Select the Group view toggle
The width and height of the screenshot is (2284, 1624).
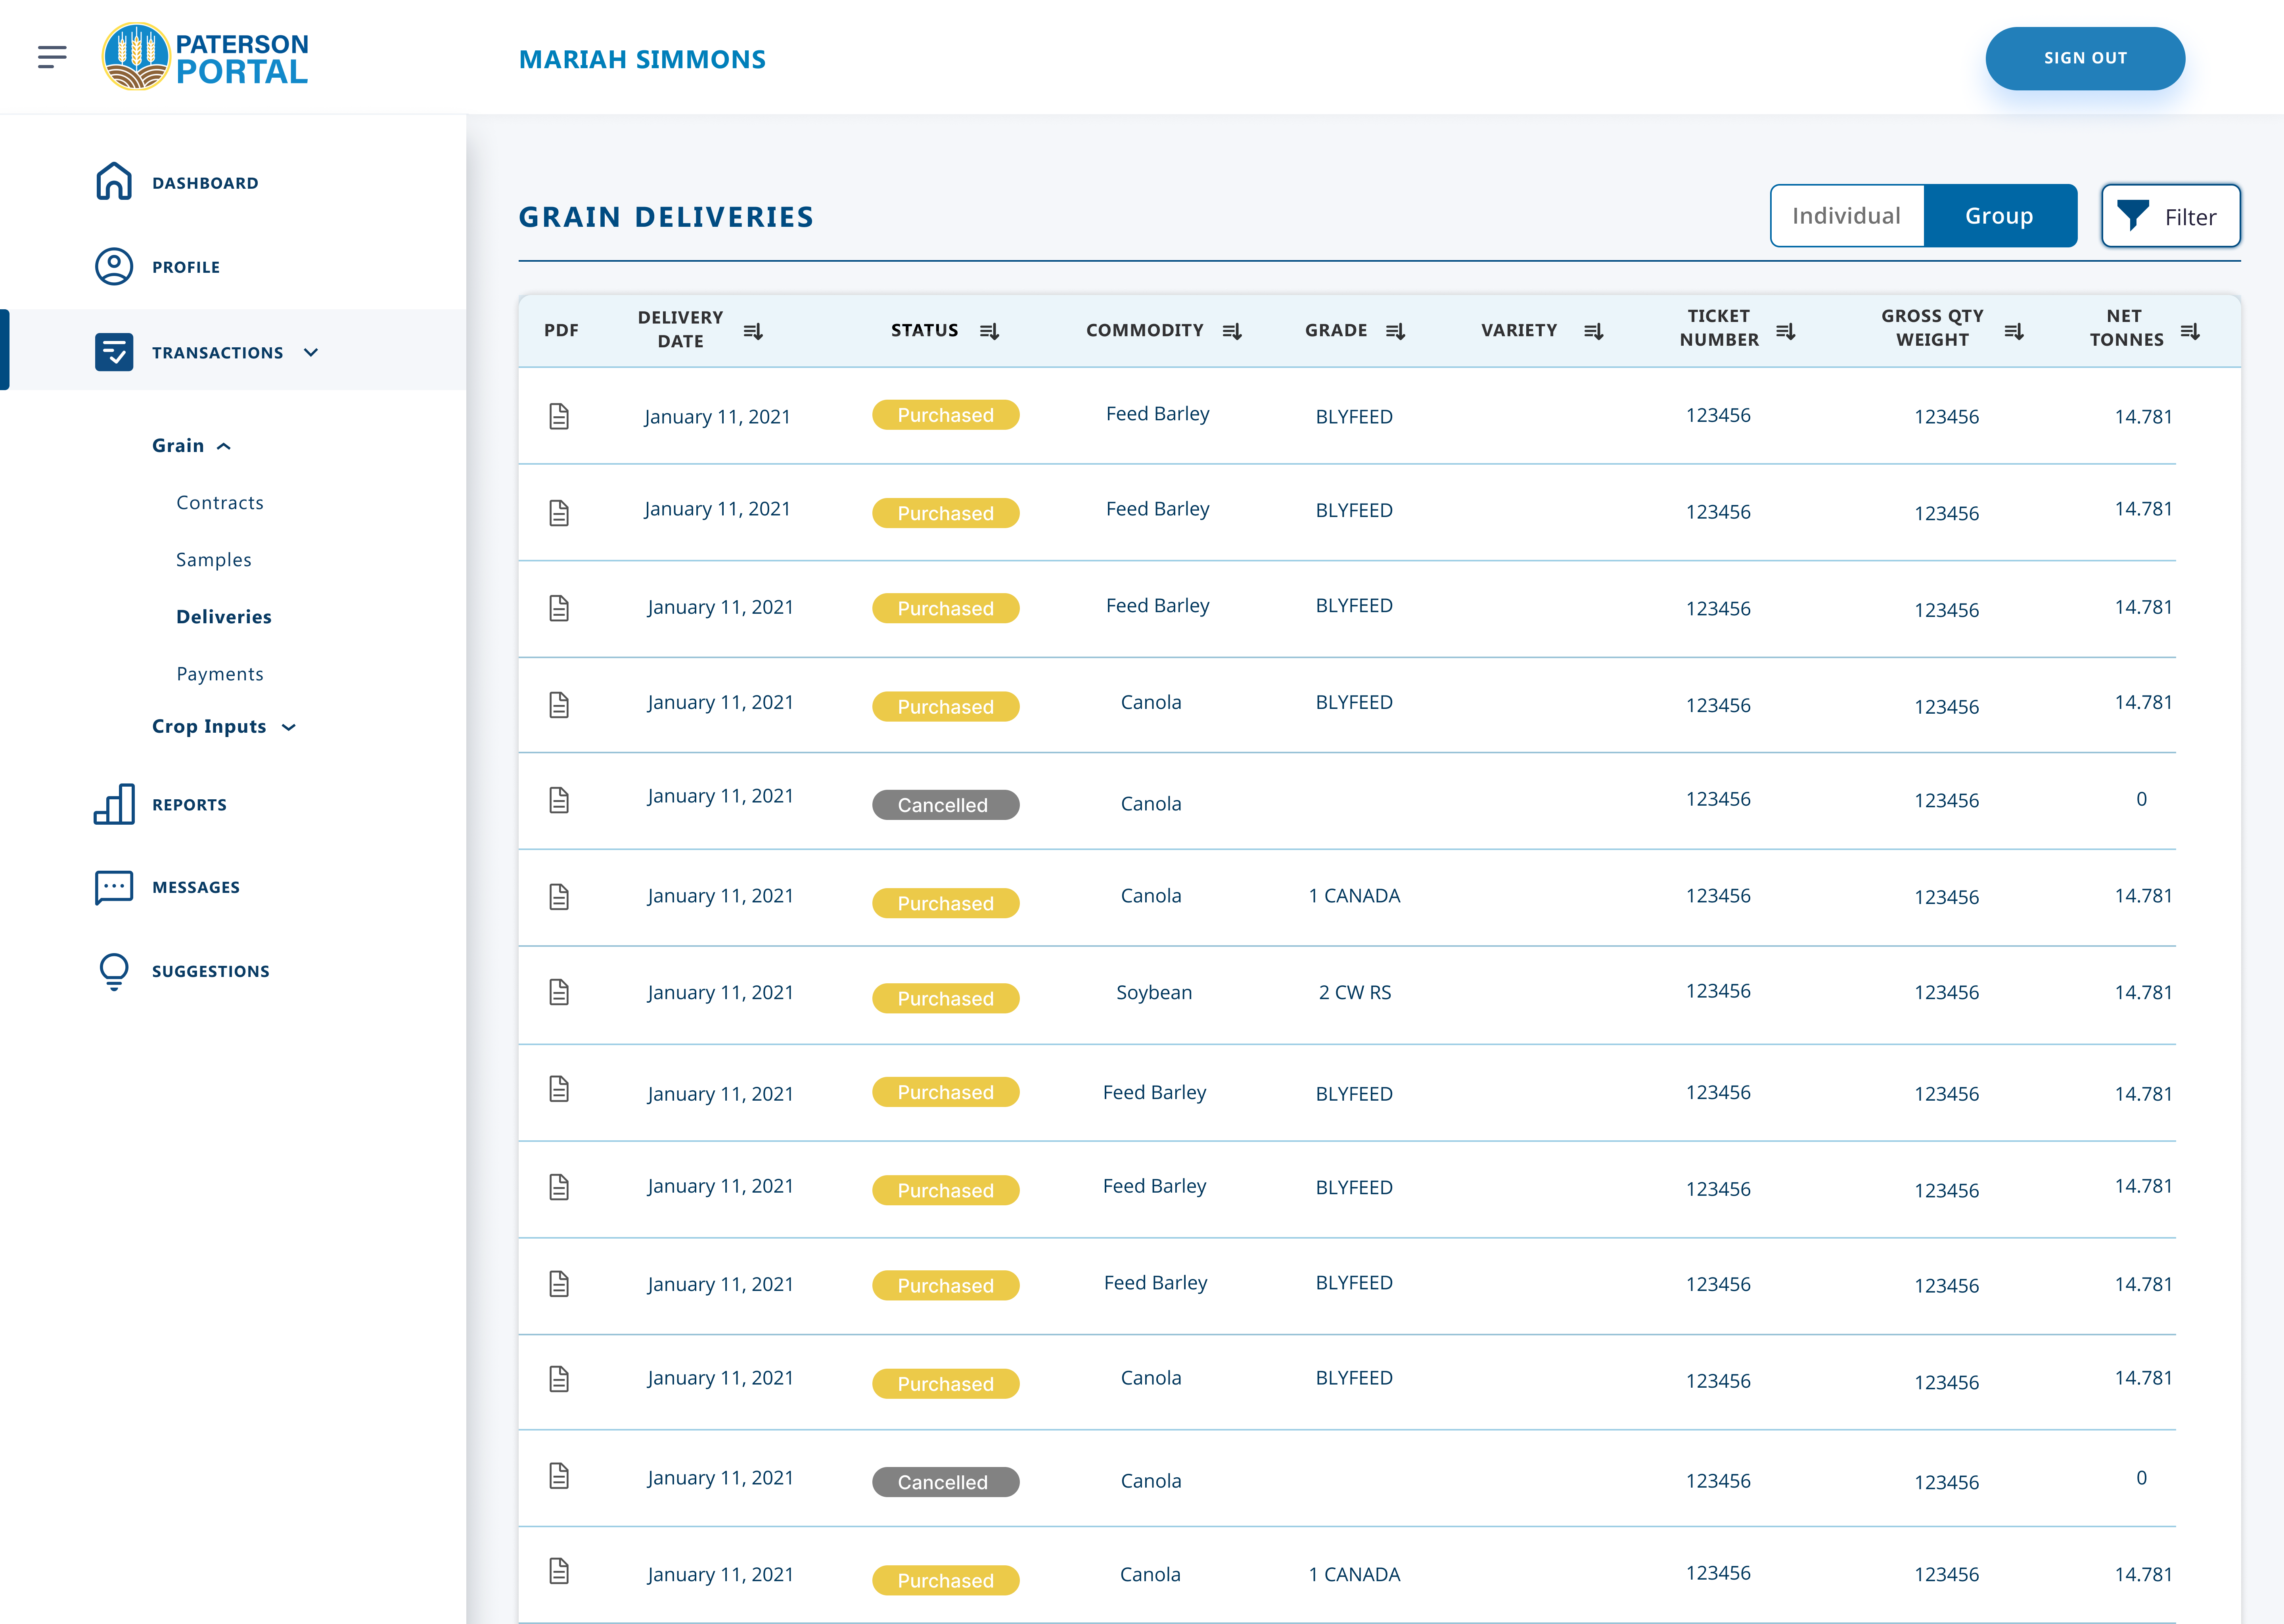coord(1999,216)
